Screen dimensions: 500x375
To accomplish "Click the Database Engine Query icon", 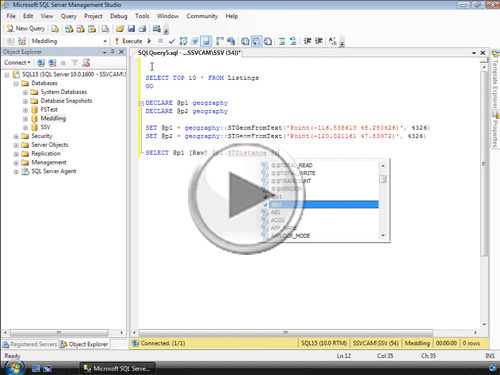I will 55,29.
